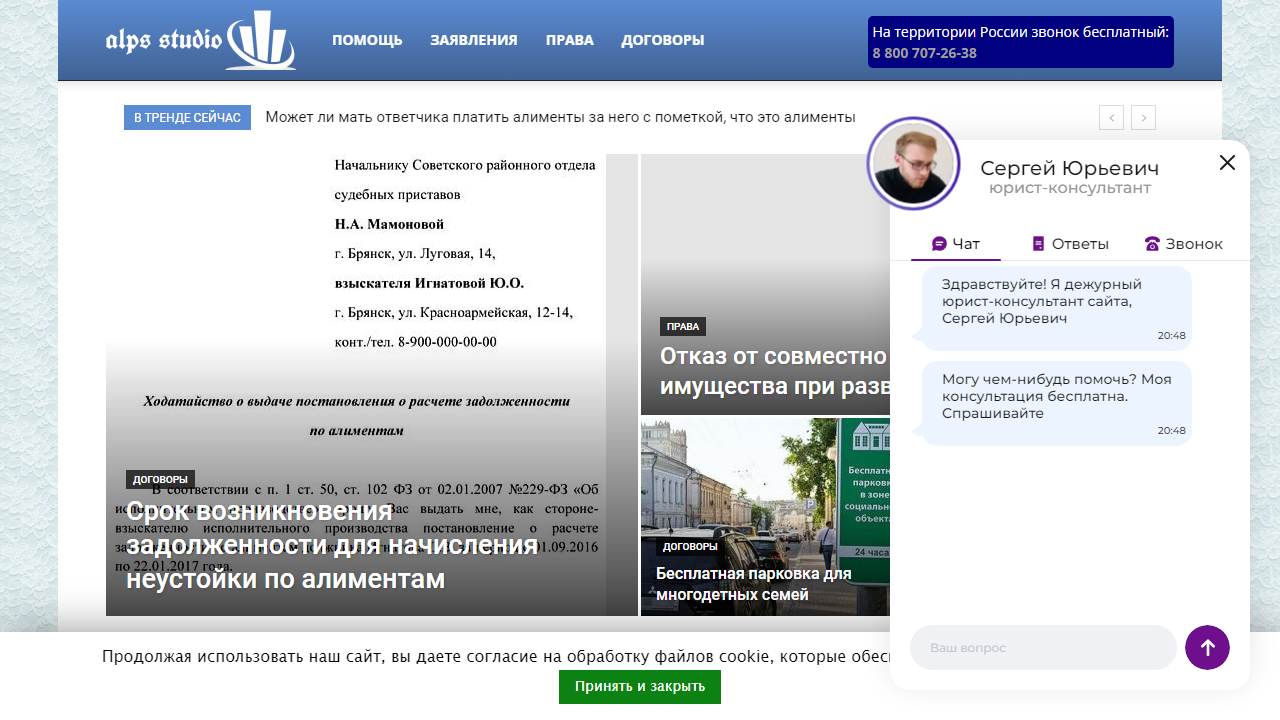Click next carousel arrow
Image resolution: width=1280 pixels, height=720 pixels.
coord(1143,117)
